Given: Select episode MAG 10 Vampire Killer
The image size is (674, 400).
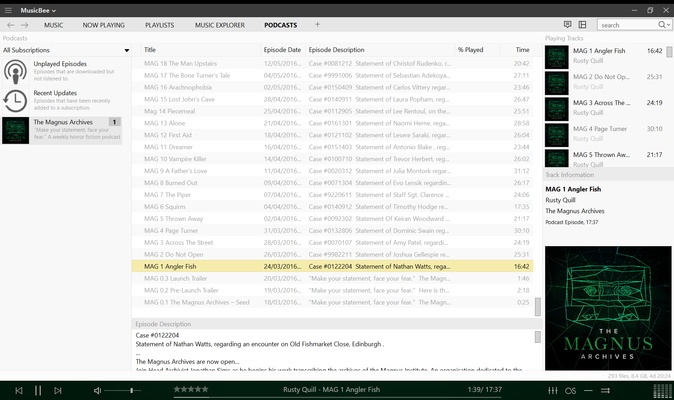Looking at the screenshot, I should [332, 159].
